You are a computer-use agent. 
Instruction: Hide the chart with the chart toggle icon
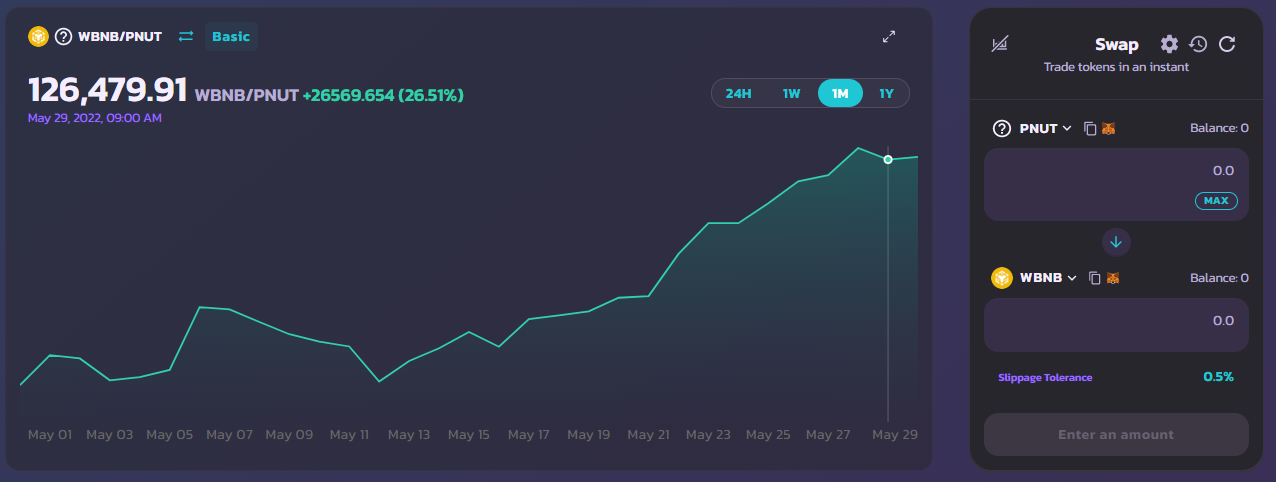point(999,44)
